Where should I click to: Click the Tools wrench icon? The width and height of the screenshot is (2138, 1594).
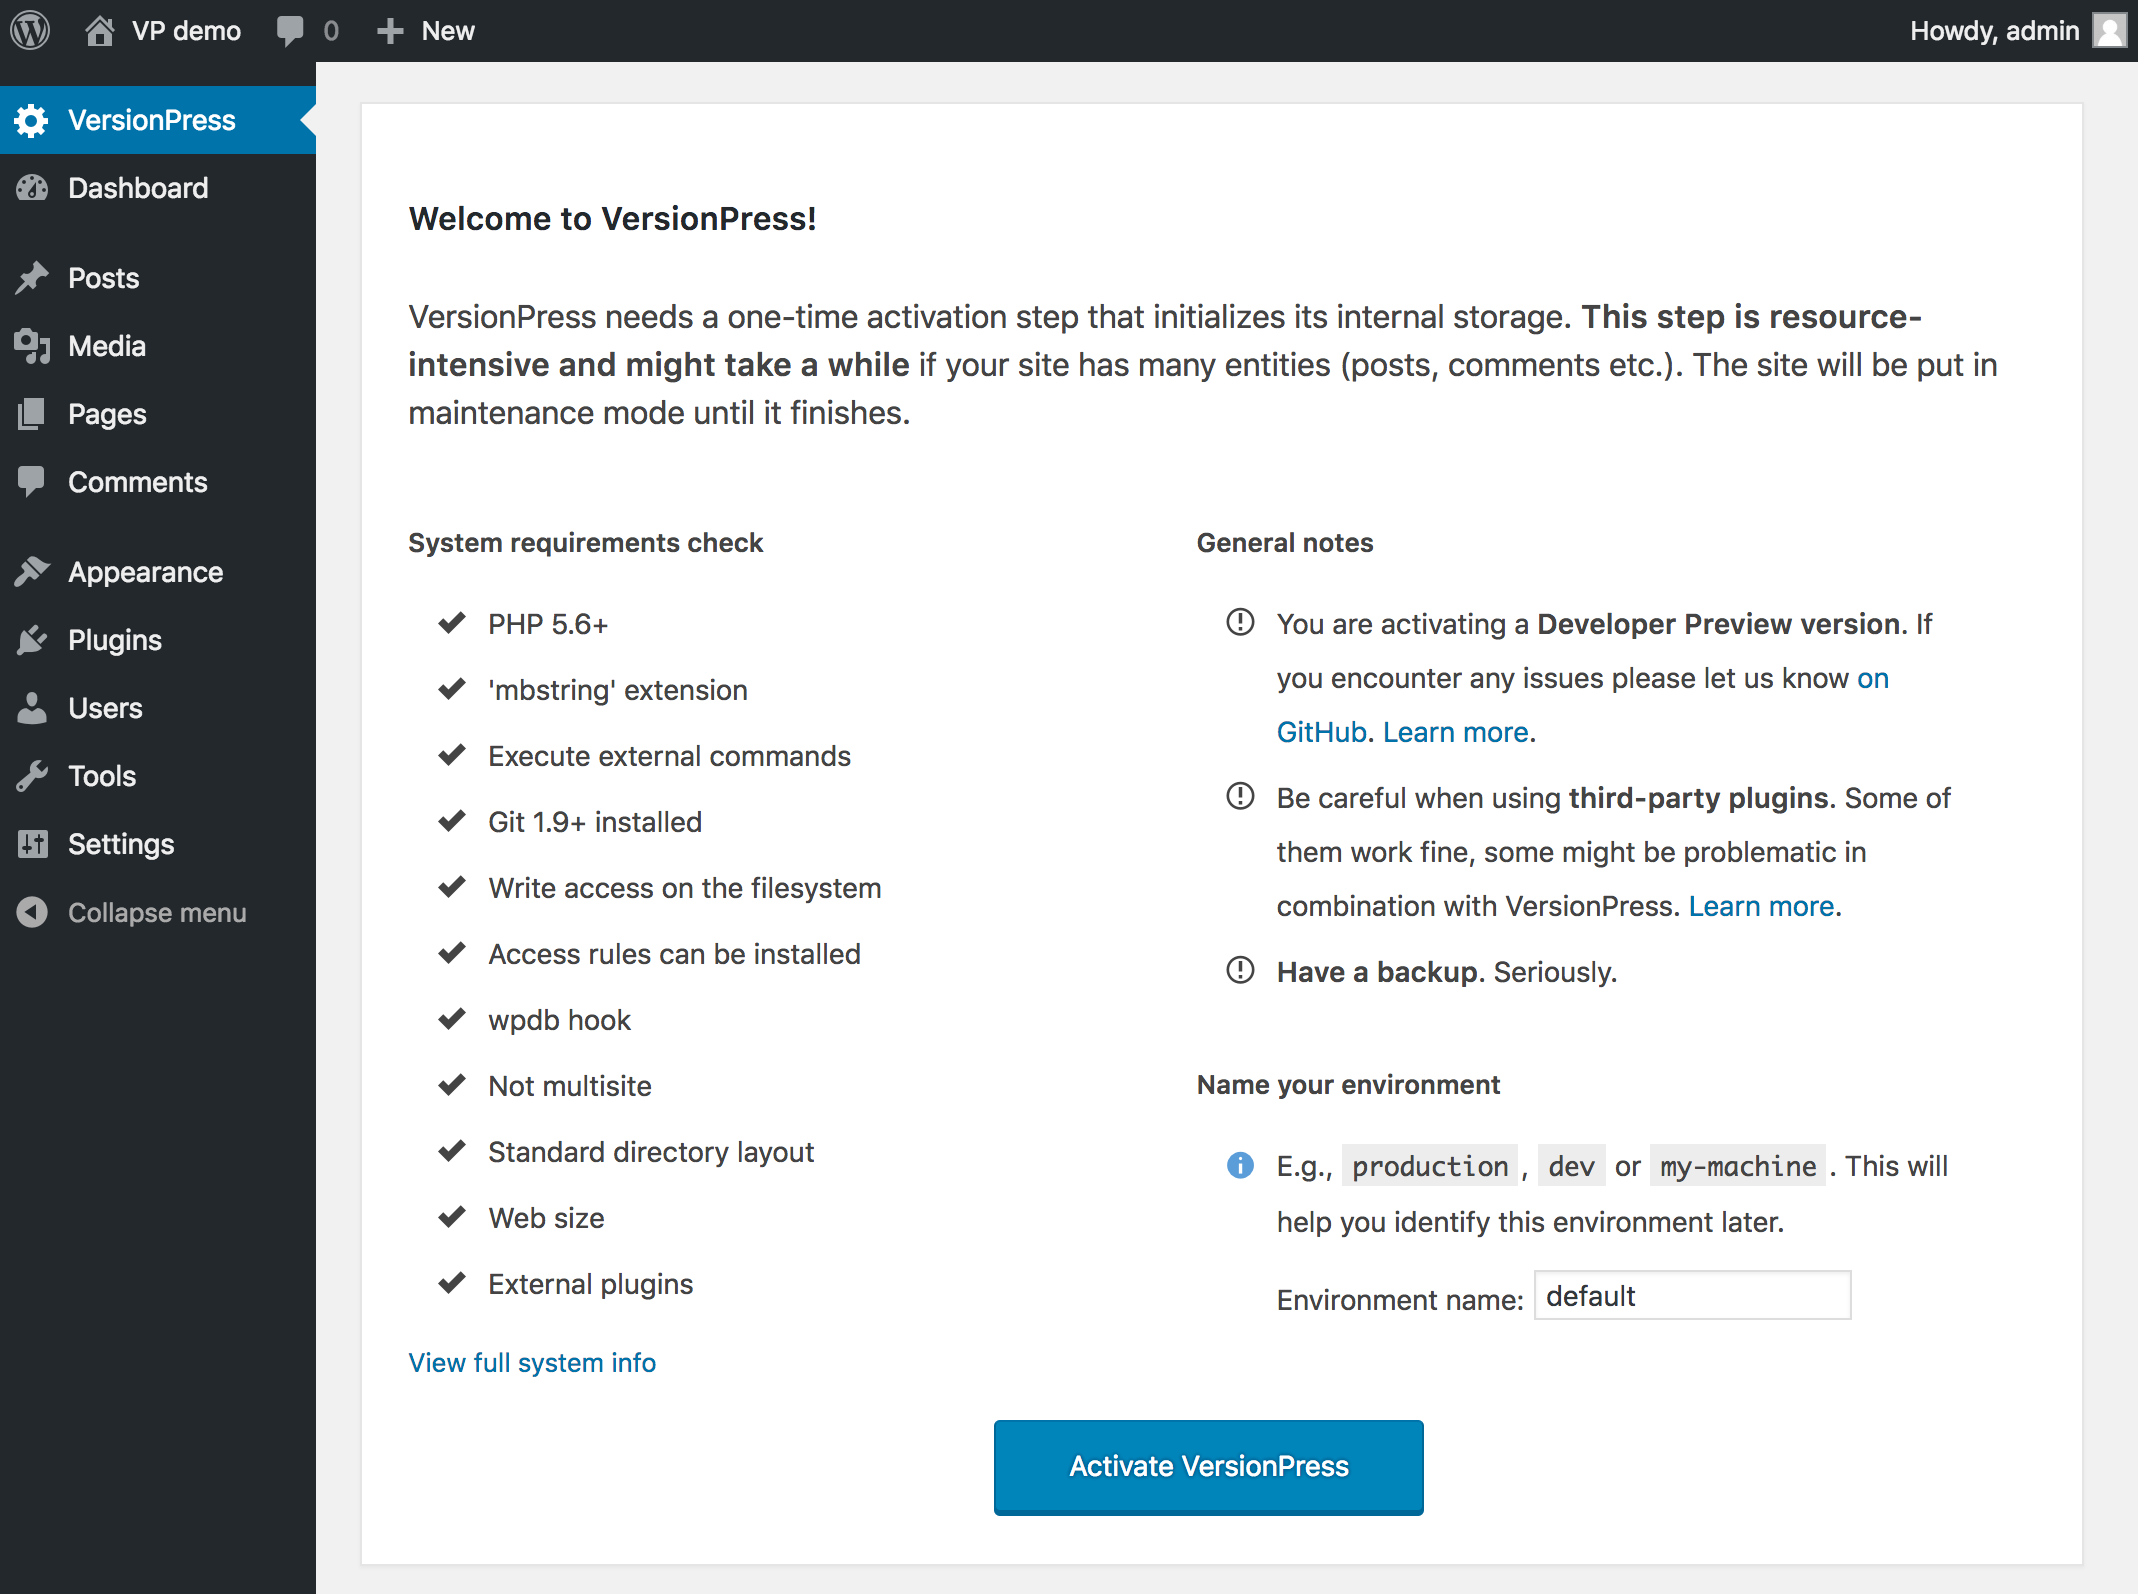click(32, 776)
